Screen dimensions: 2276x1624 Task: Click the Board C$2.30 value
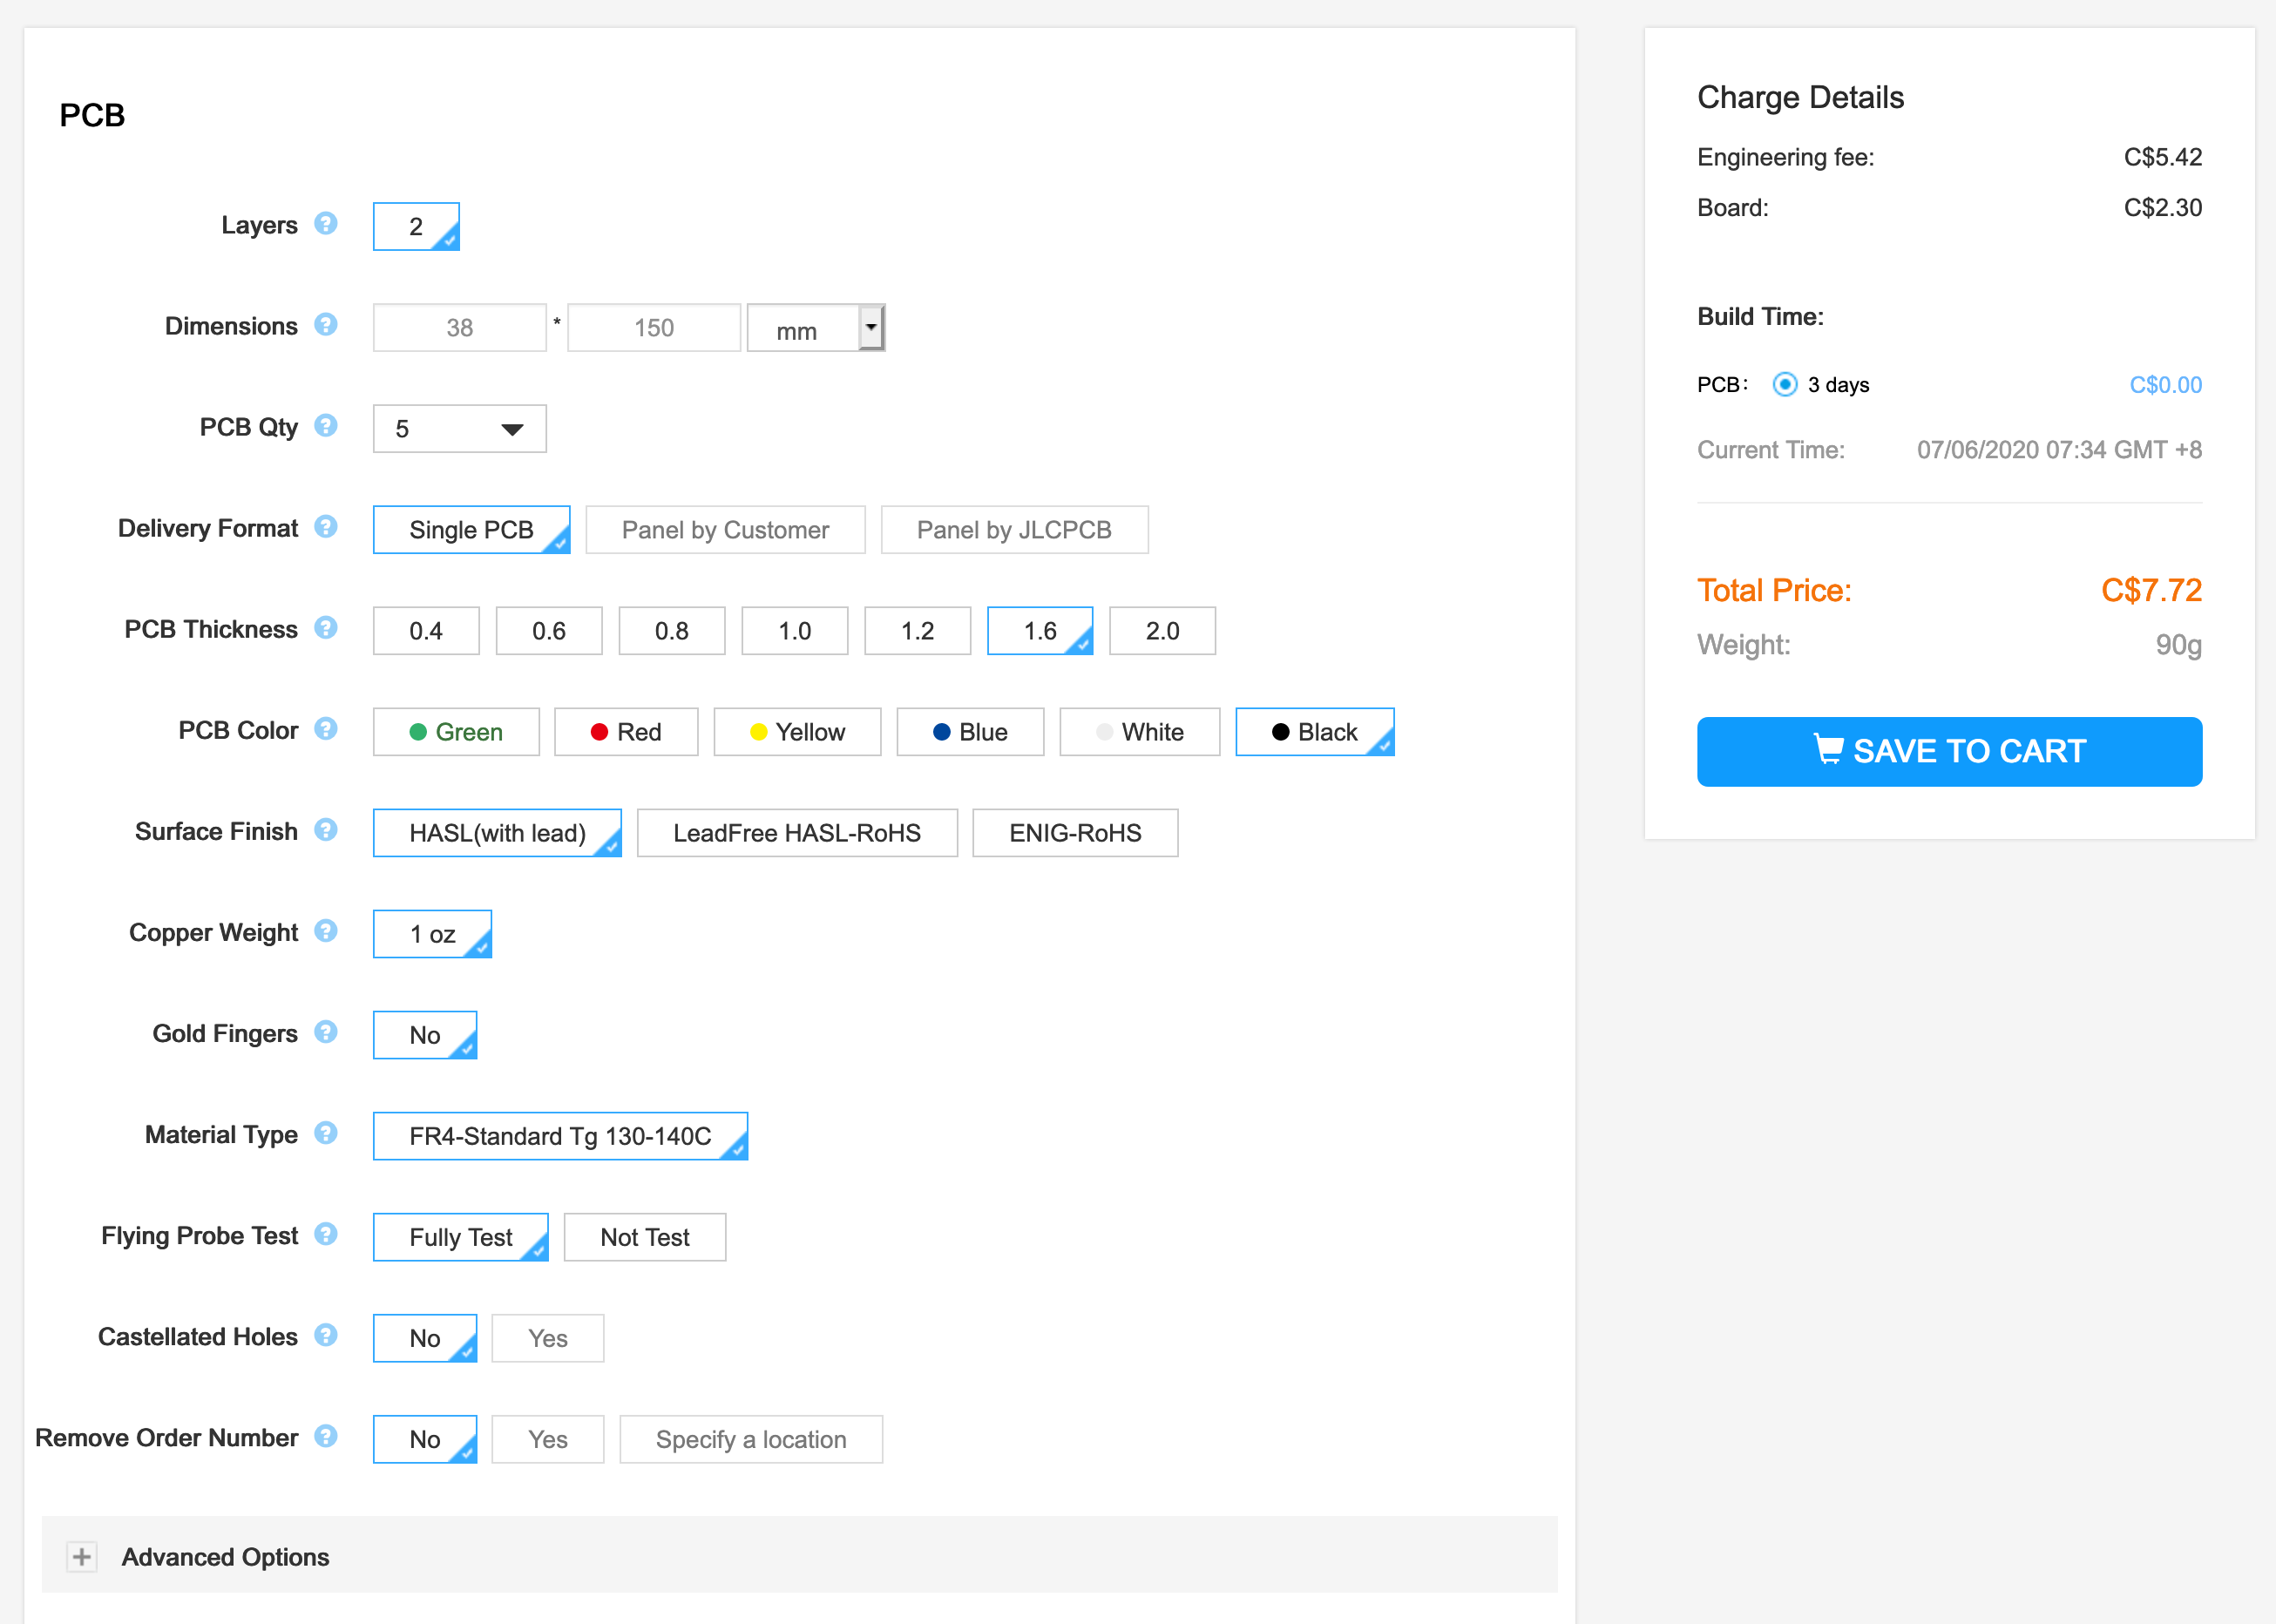point(2162,208)
